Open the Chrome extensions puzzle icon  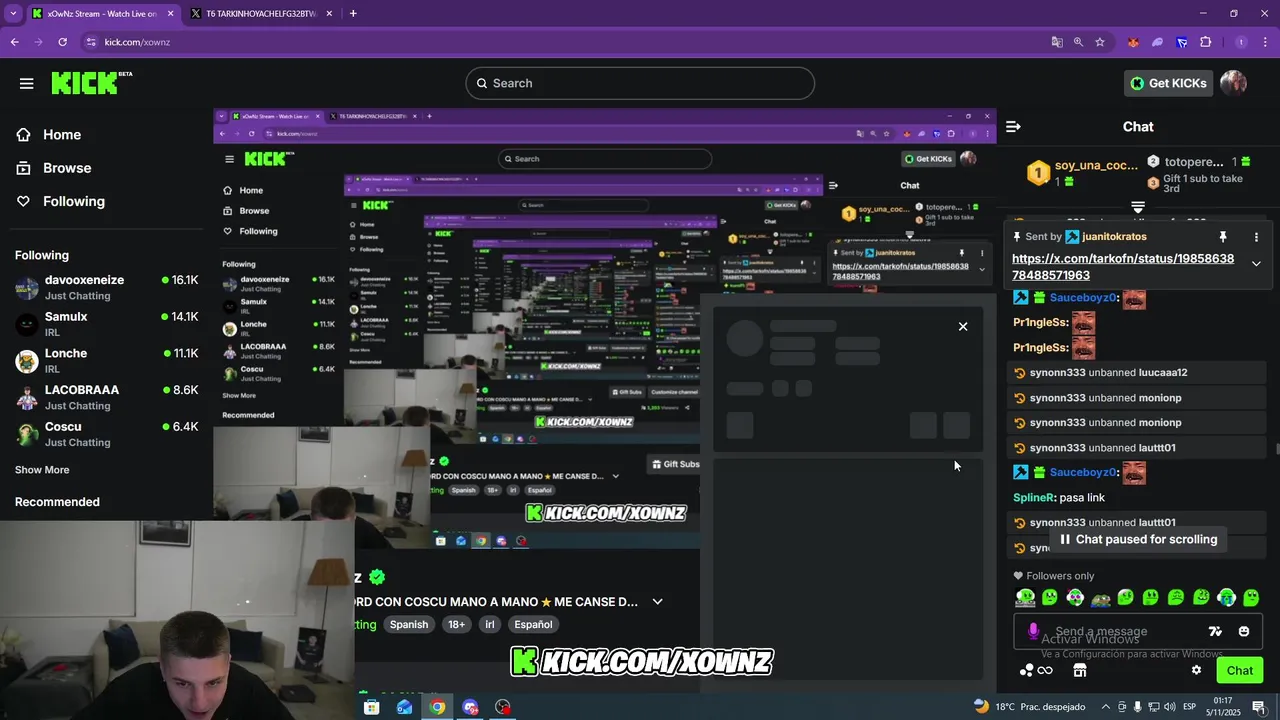pos(1205,42)
